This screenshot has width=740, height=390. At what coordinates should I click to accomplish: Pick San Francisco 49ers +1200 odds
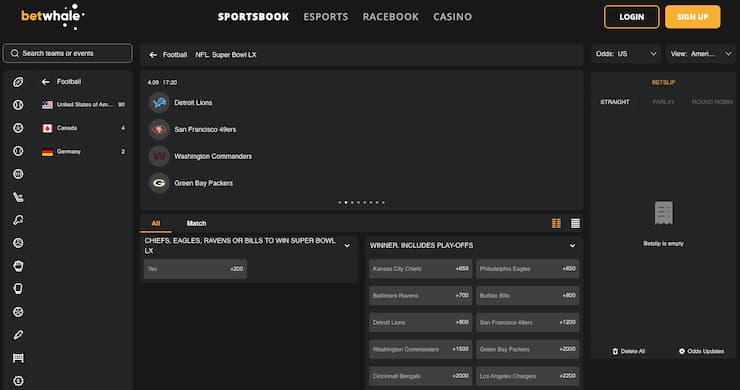point(528,322)
